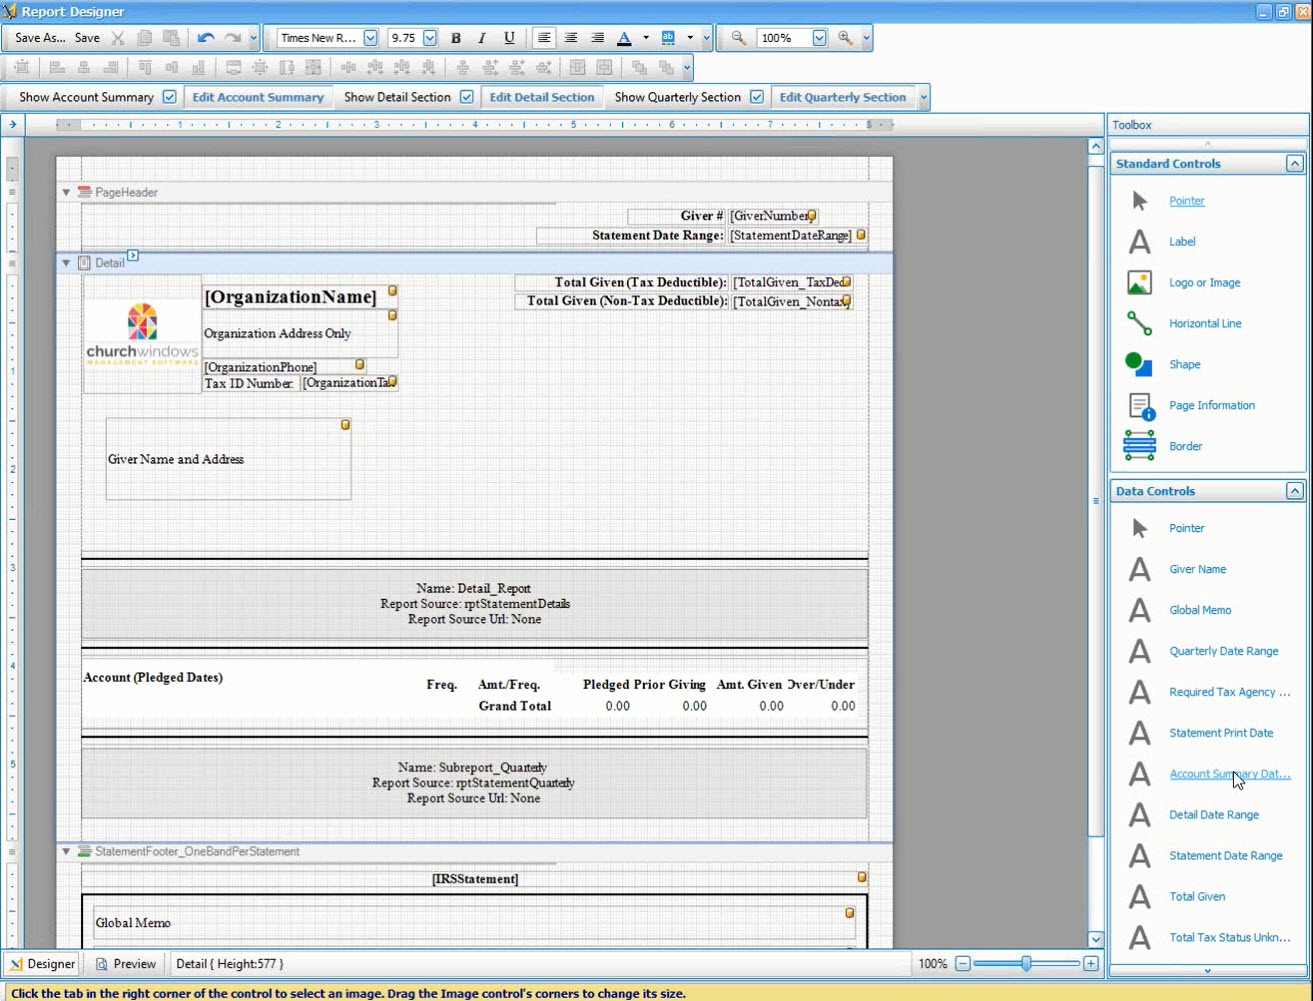Select the Horizontal Line control icon
The width and height of the screenshot is (1313, 1001).
(x=1139, y=324)
